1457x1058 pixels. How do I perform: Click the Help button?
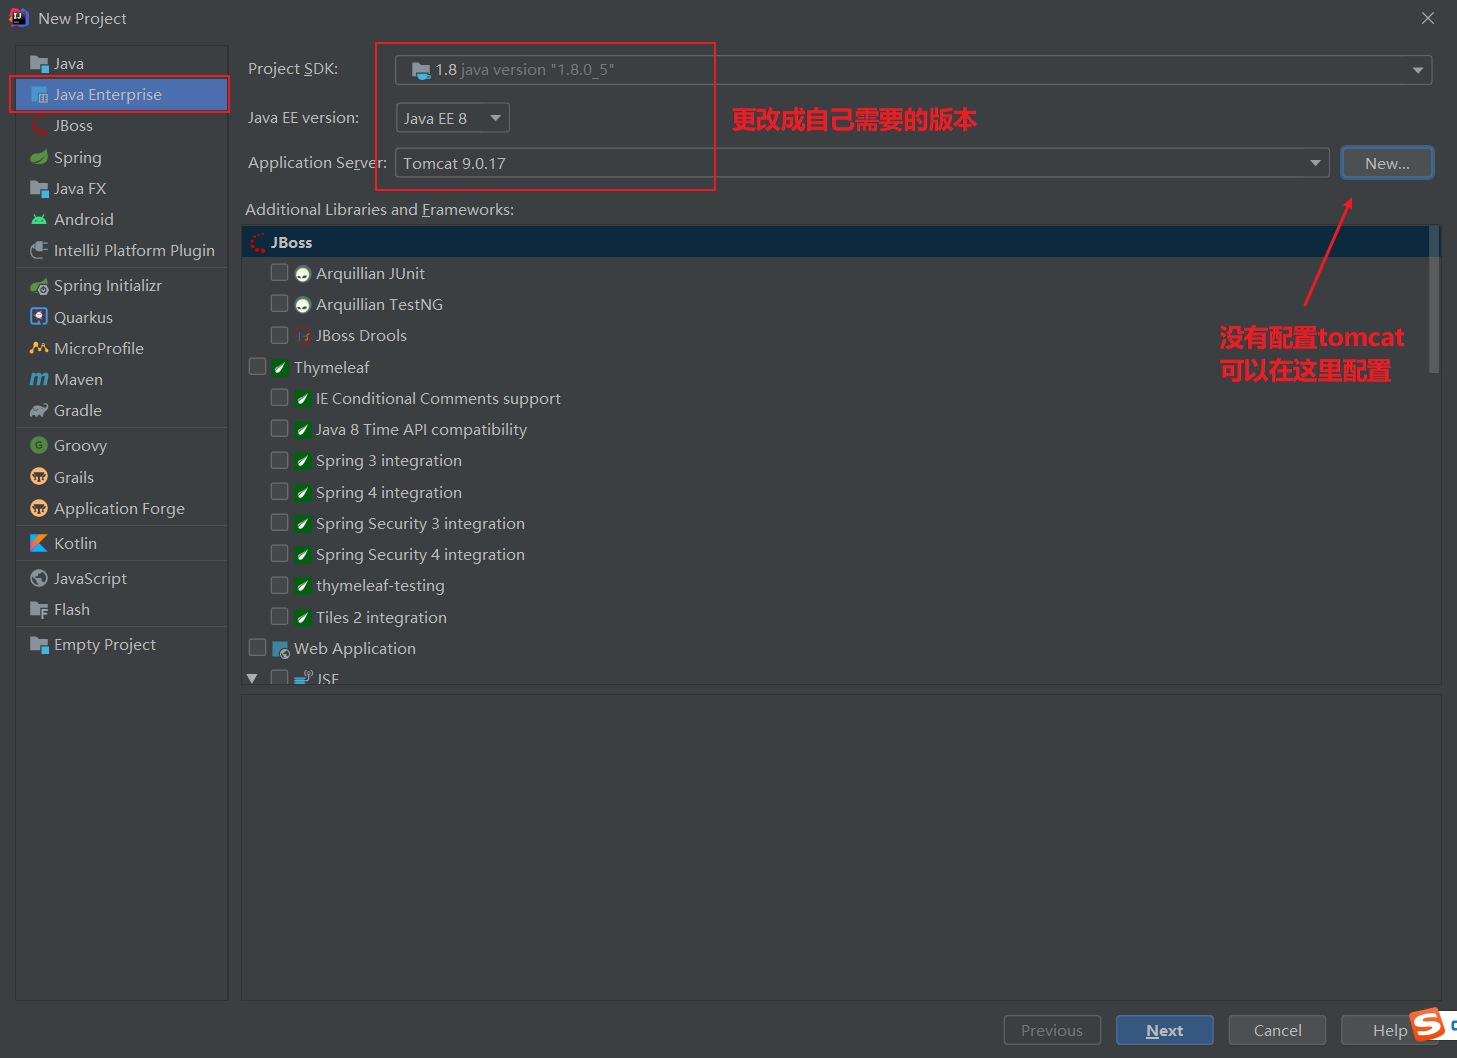point(1389,1030)
